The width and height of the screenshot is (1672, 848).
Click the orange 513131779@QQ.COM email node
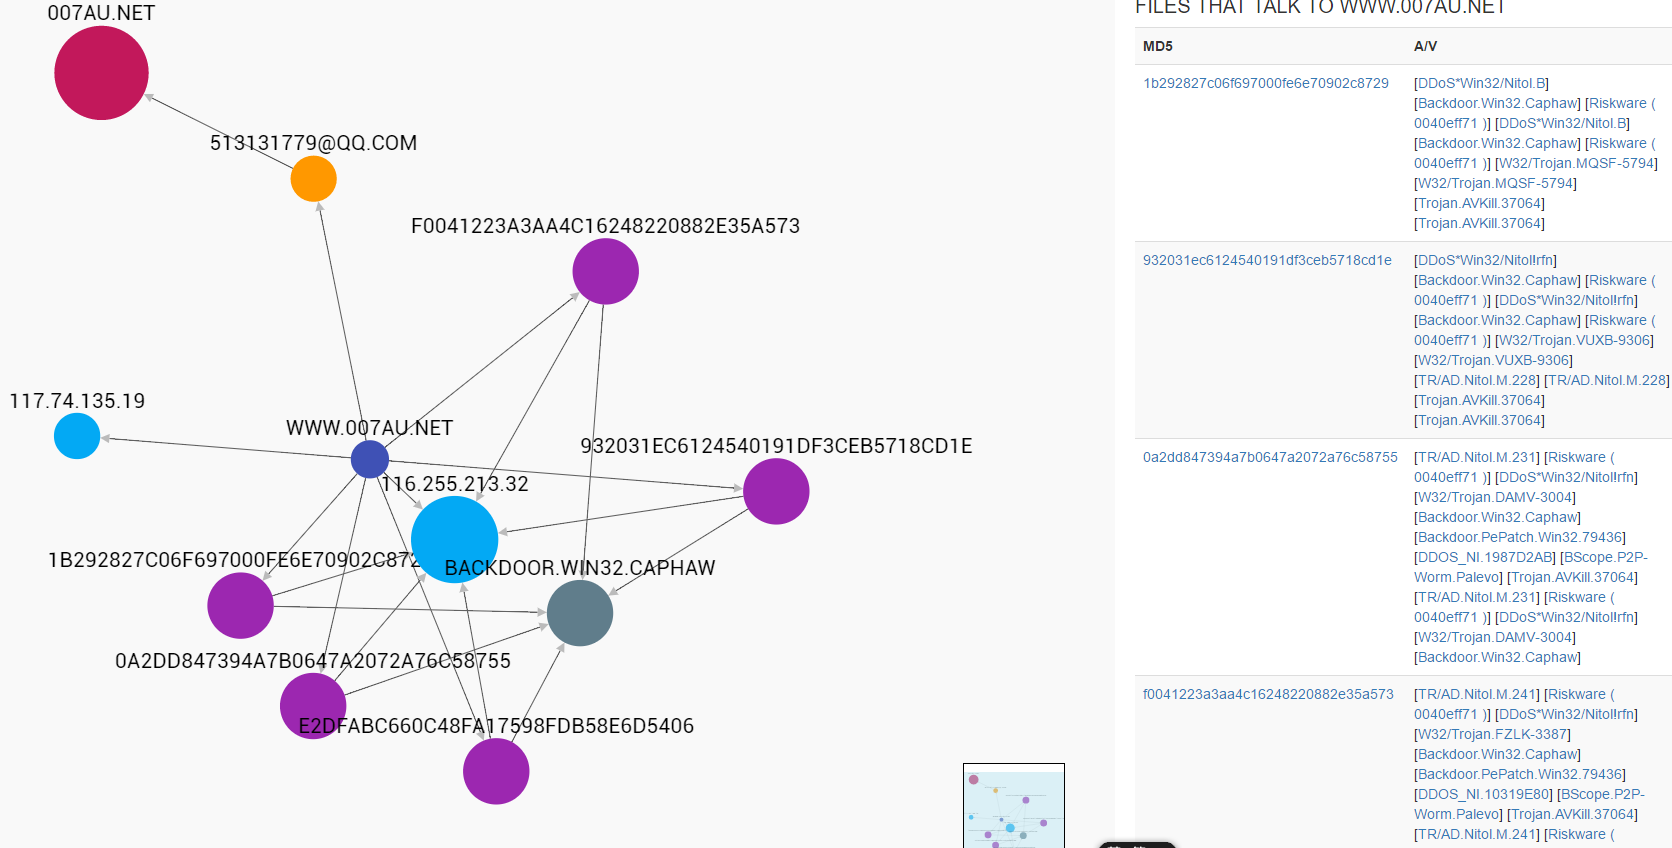[x=313, y=179]
